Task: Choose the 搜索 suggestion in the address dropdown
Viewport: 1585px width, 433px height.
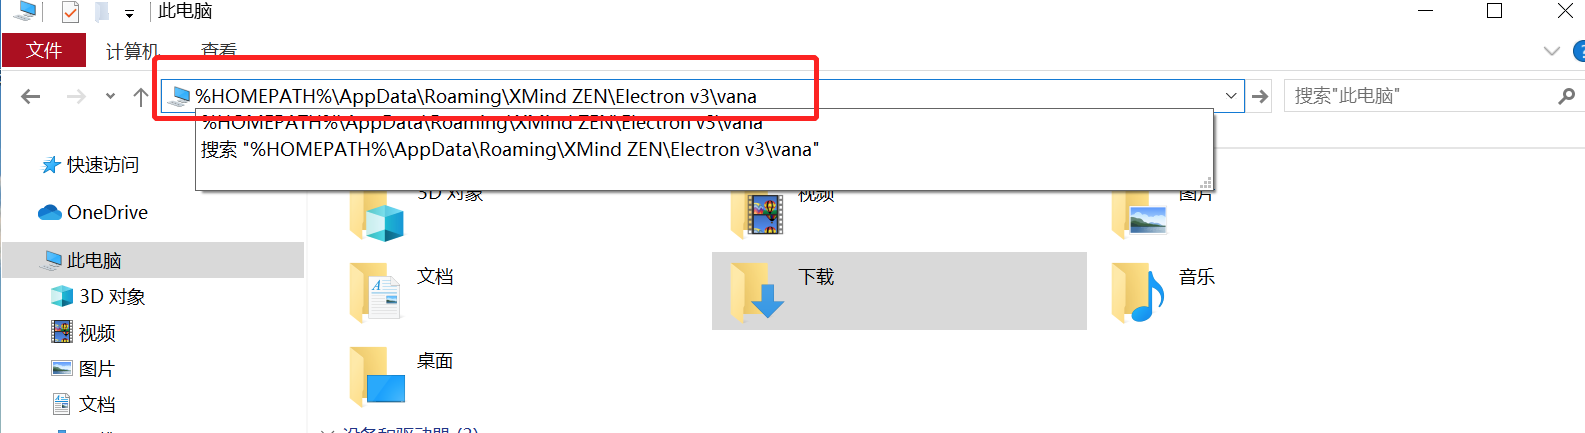Action: (510, 150)
